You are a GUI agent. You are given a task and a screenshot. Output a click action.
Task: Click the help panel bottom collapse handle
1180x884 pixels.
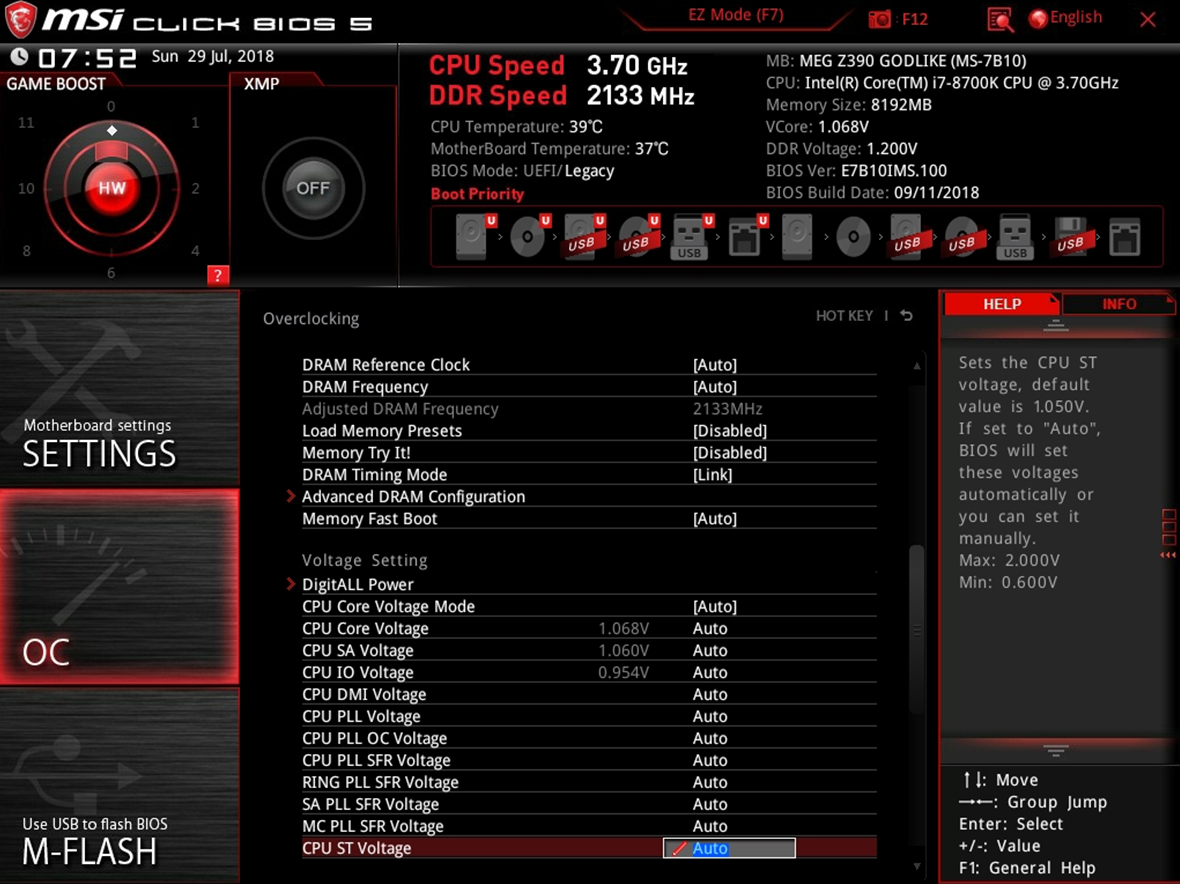coord(1055,751)
